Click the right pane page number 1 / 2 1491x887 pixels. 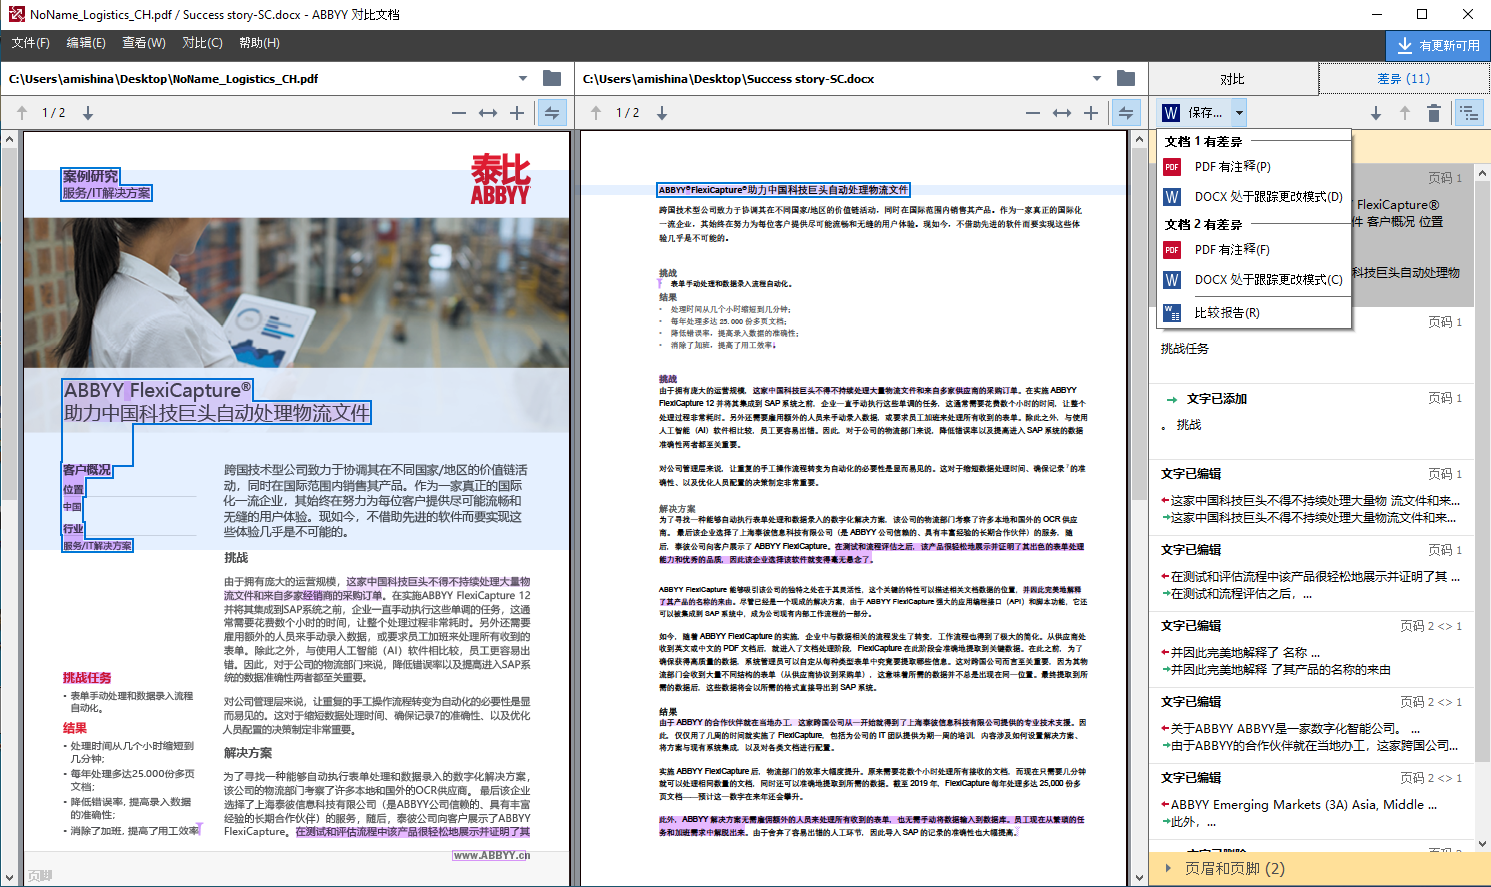click(x=628, y=113)
